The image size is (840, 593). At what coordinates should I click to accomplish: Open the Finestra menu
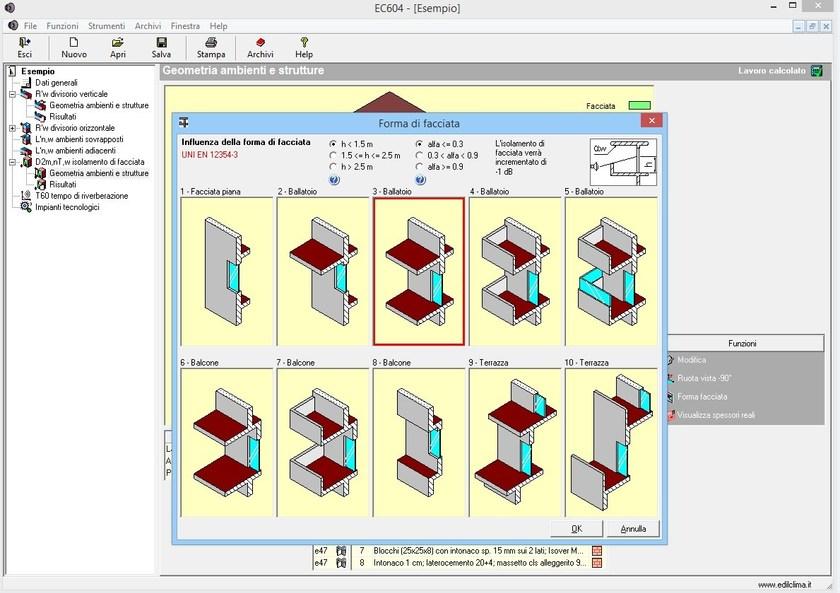[184, 25]
